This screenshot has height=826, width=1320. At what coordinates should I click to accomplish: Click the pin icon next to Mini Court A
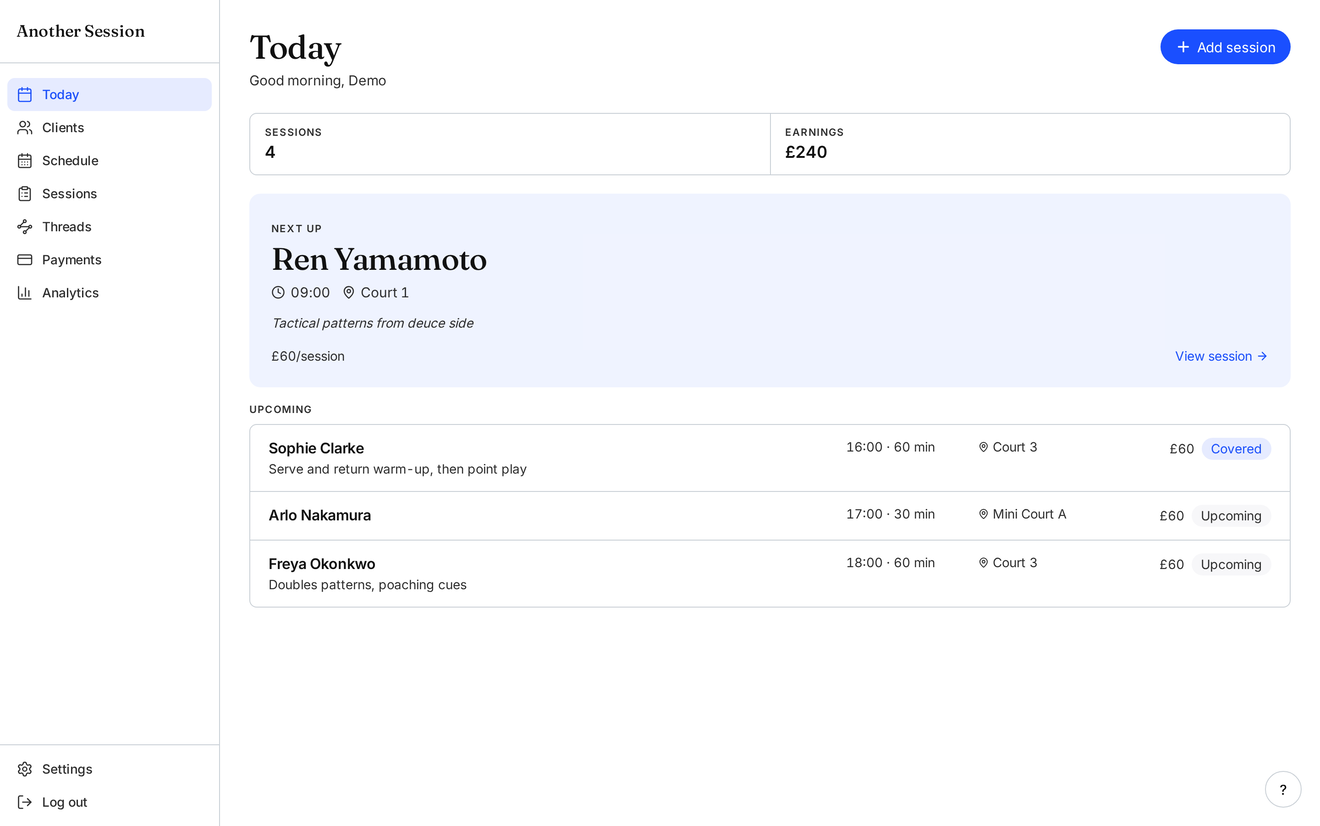[x=983, y=514]
